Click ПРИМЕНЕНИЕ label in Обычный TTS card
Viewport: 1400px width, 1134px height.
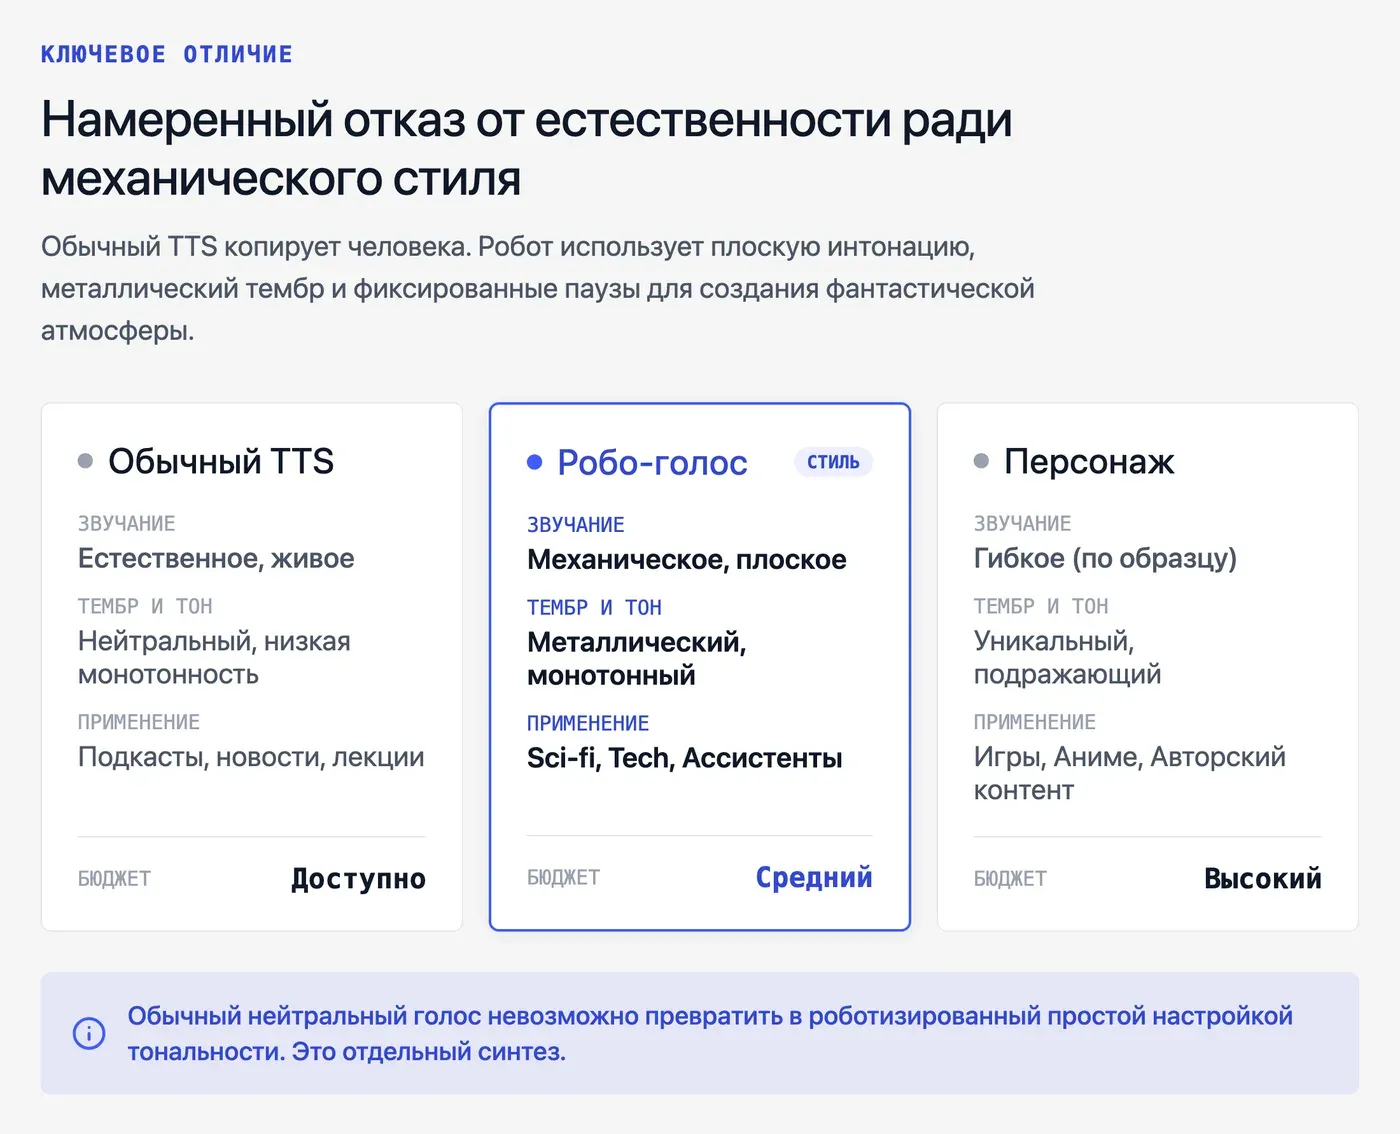click(139, 723)
